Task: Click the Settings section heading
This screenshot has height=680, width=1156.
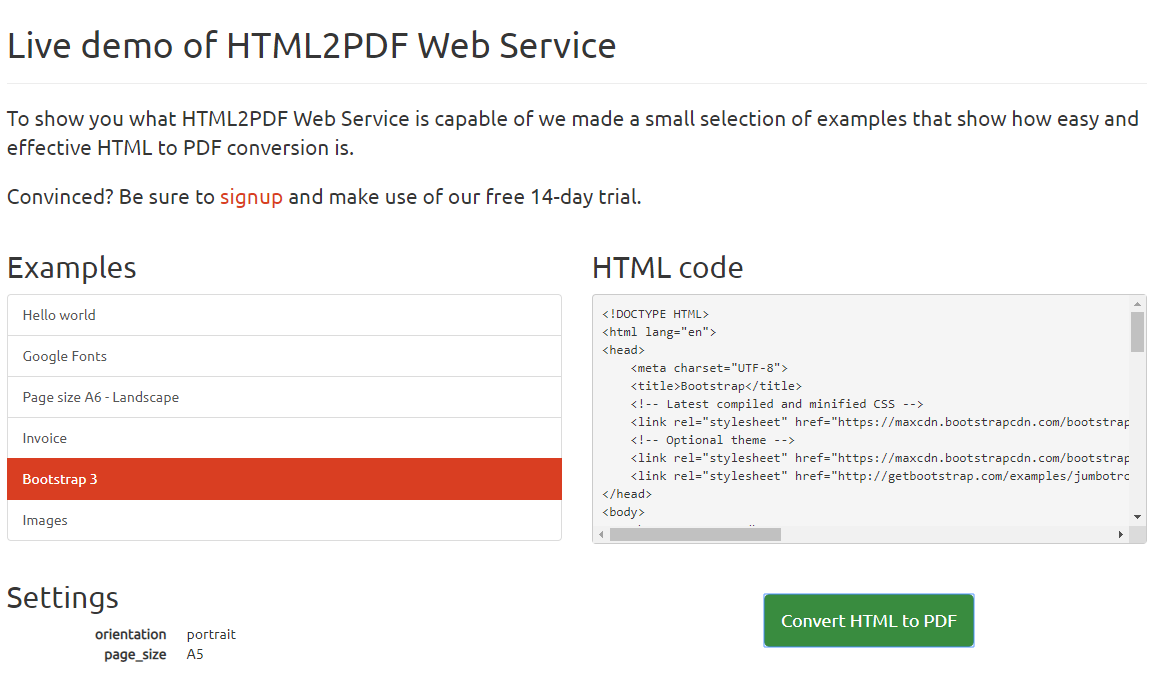Action: [62, 597]
